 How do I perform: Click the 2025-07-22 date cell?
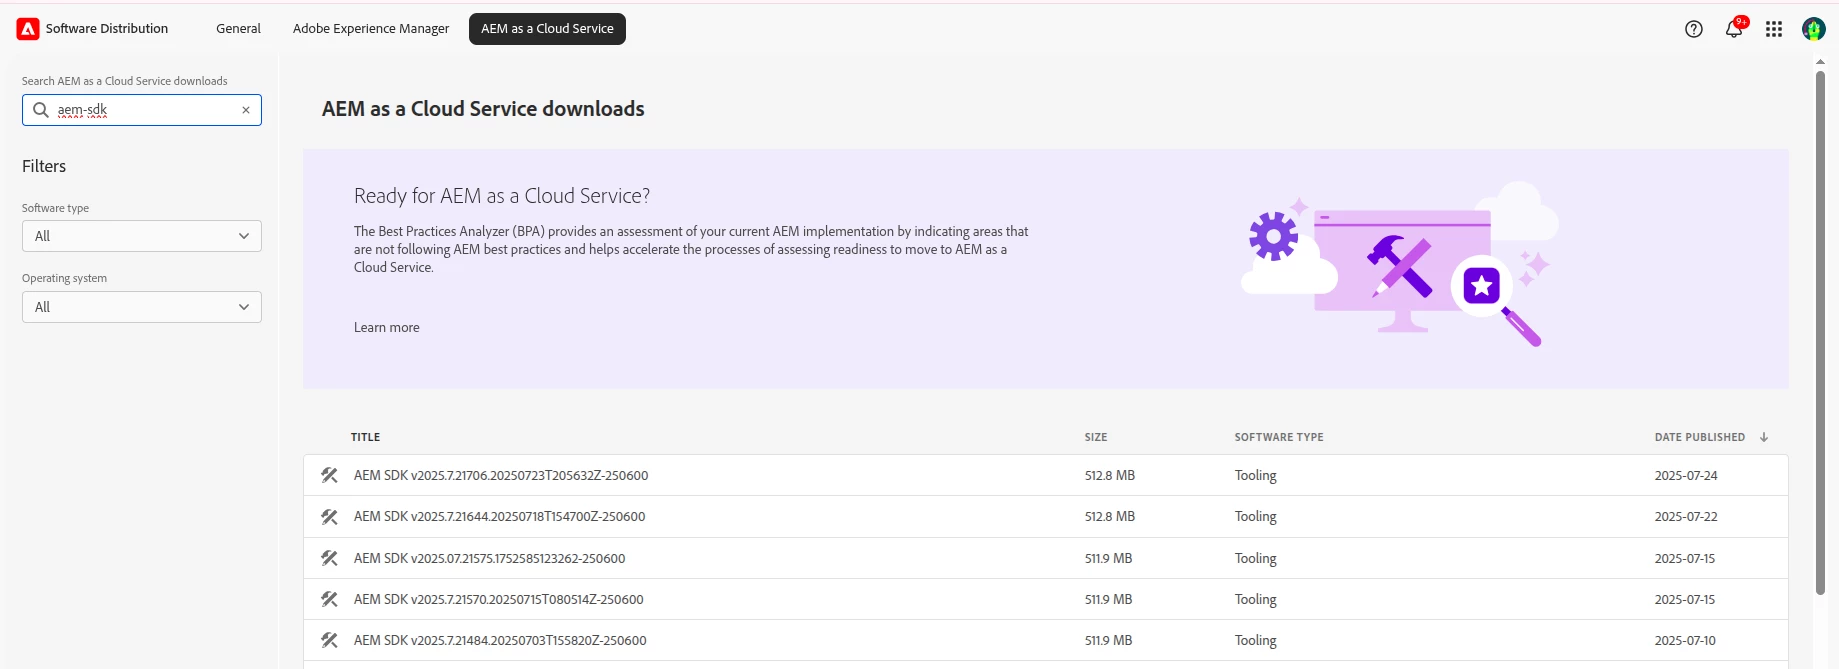pos(1686,517)
